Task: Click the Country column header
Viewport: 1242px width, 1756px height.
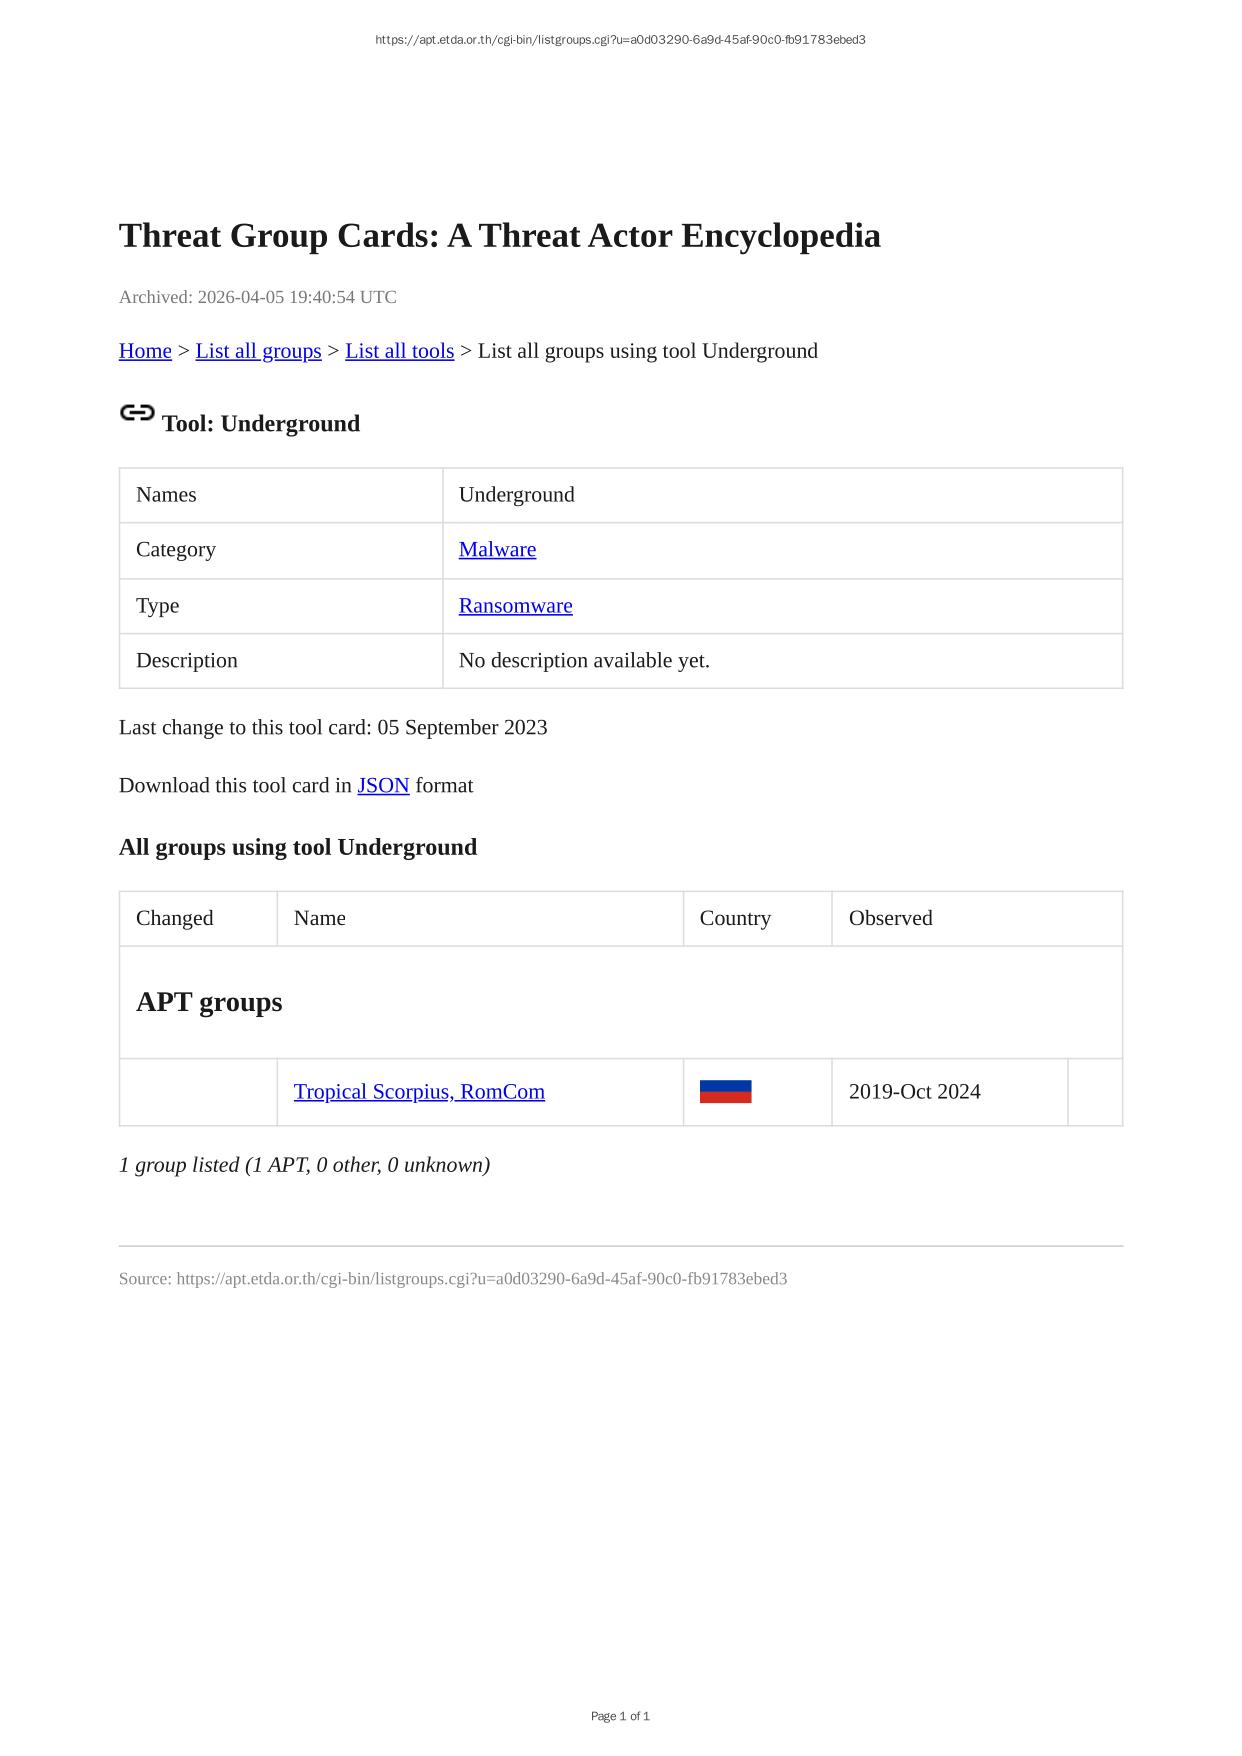Action: click(x=735, y=919)
